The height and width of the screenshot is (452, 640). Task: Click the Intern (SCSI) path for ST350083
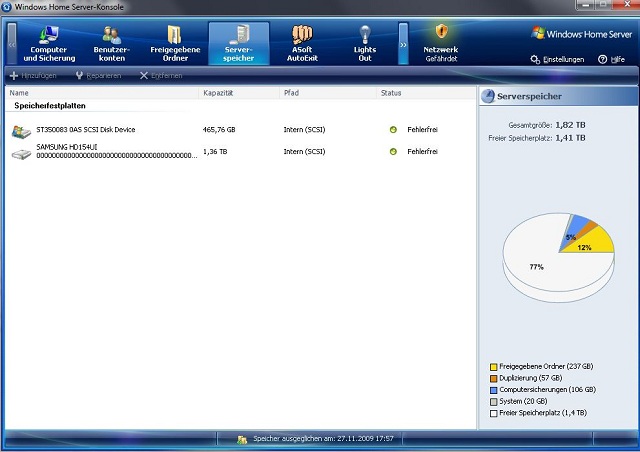point(304,130)
